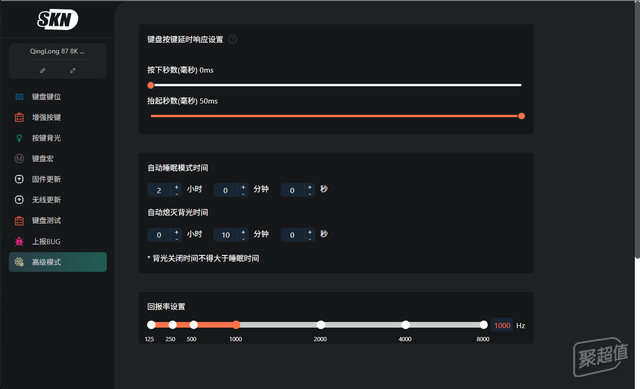Viewport: 640px width, 389px height.
Task: Click the right link icon under QingLong 87
Action: click(x=73, y=71)
